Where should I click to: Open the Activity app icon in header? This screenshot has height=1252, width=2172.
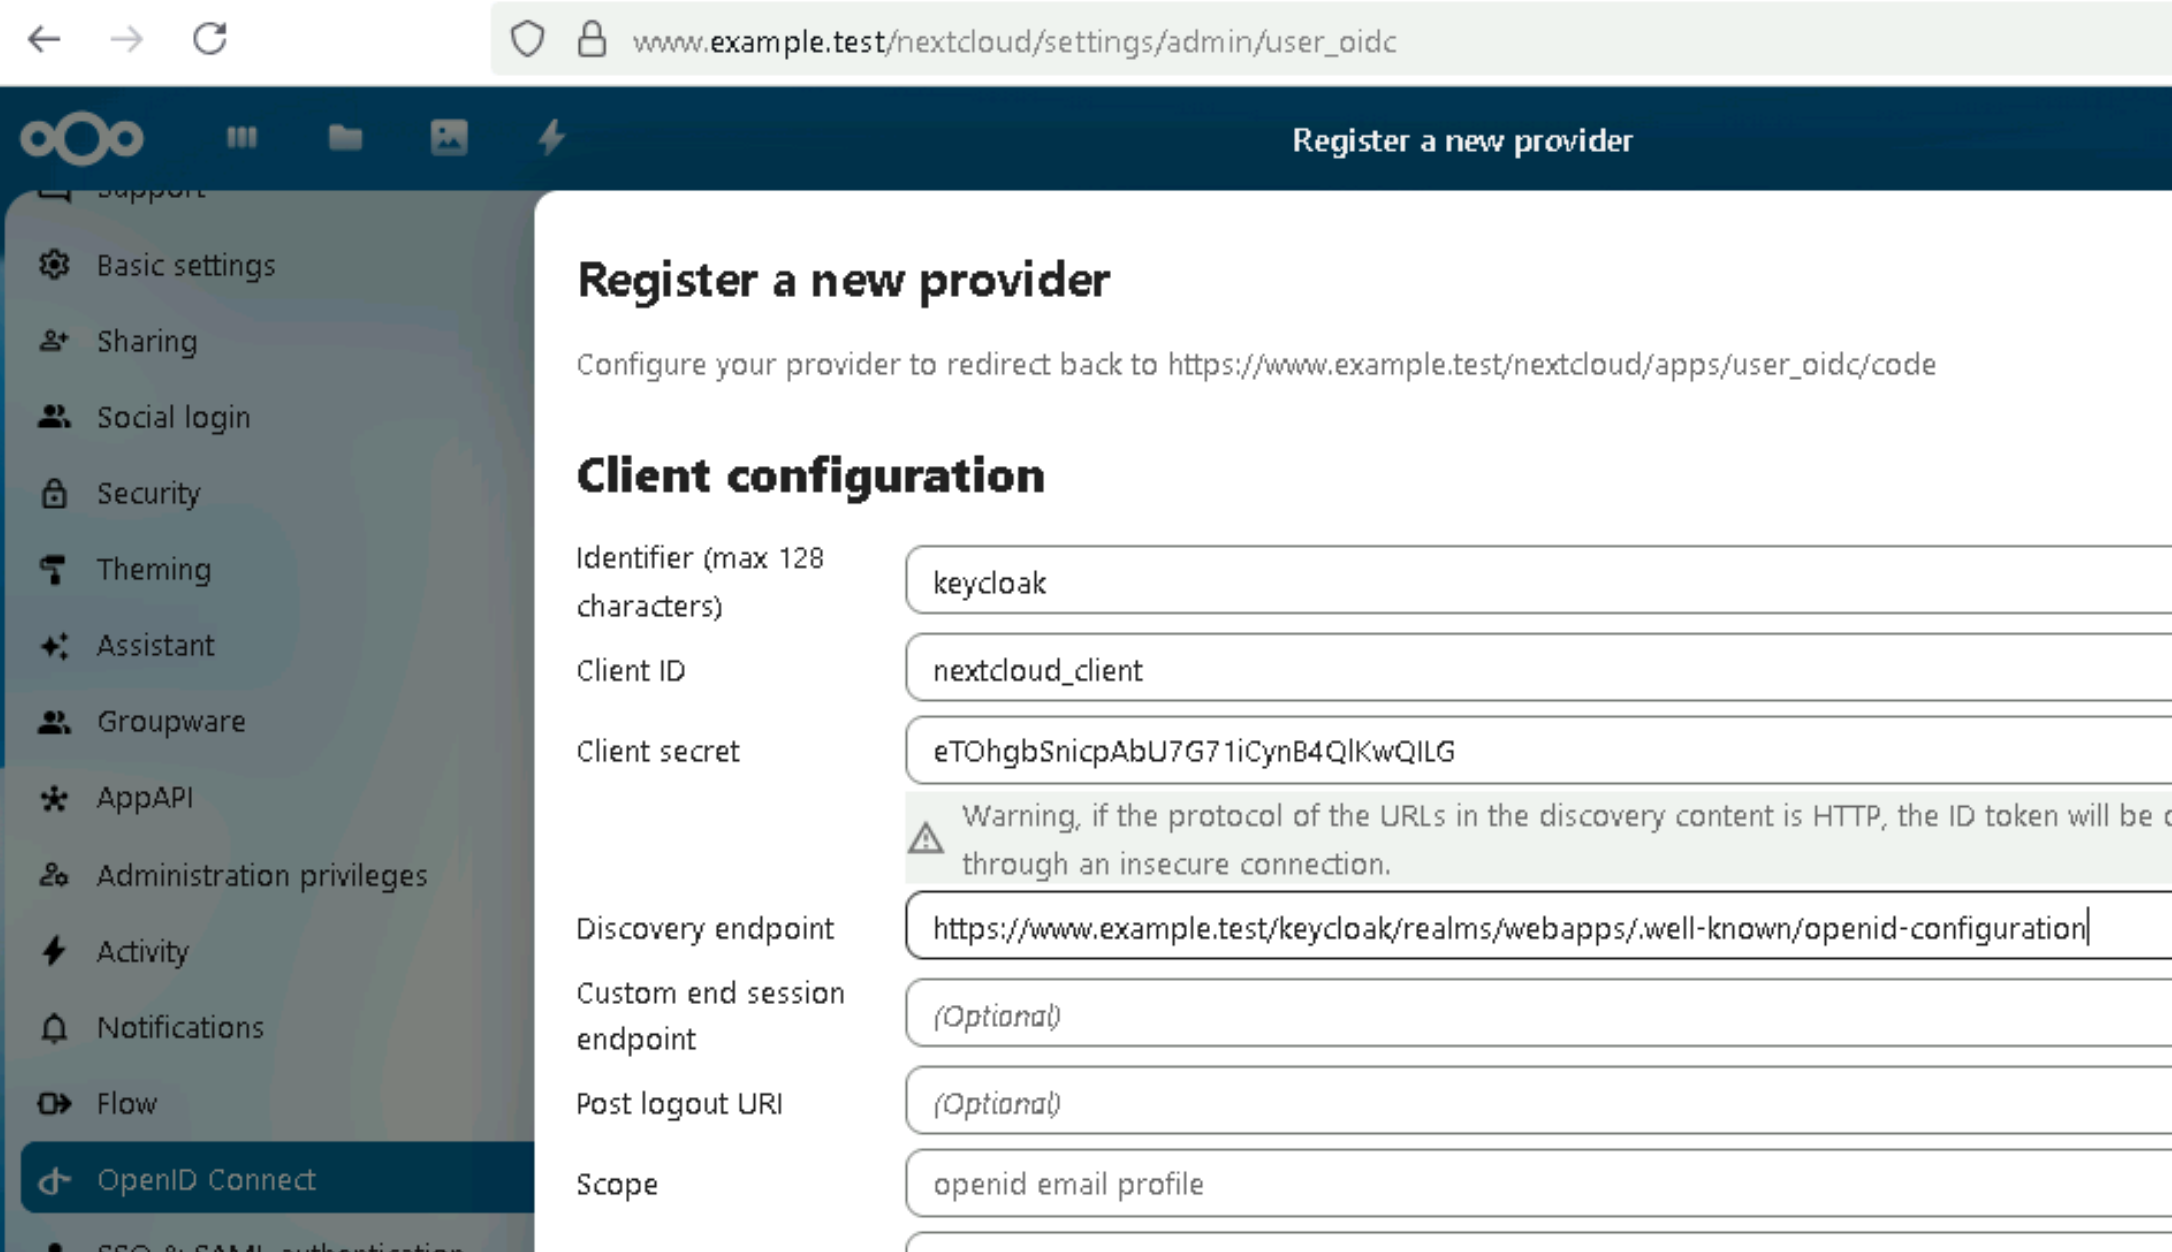point(551,137)
